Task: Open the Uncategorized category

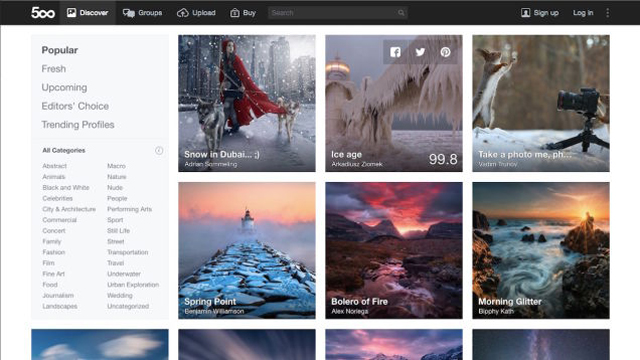Action: [128, 306]
